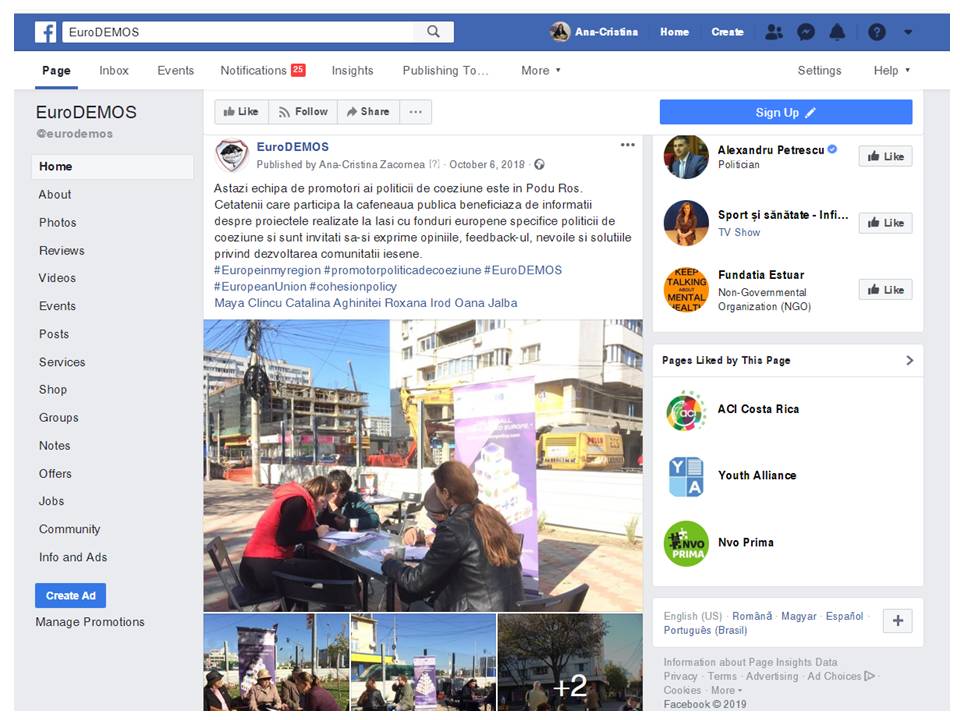Open Info and Ads in sidebar
The height and width of the screenshot is (720, 960).
click(x=73, y=557)
